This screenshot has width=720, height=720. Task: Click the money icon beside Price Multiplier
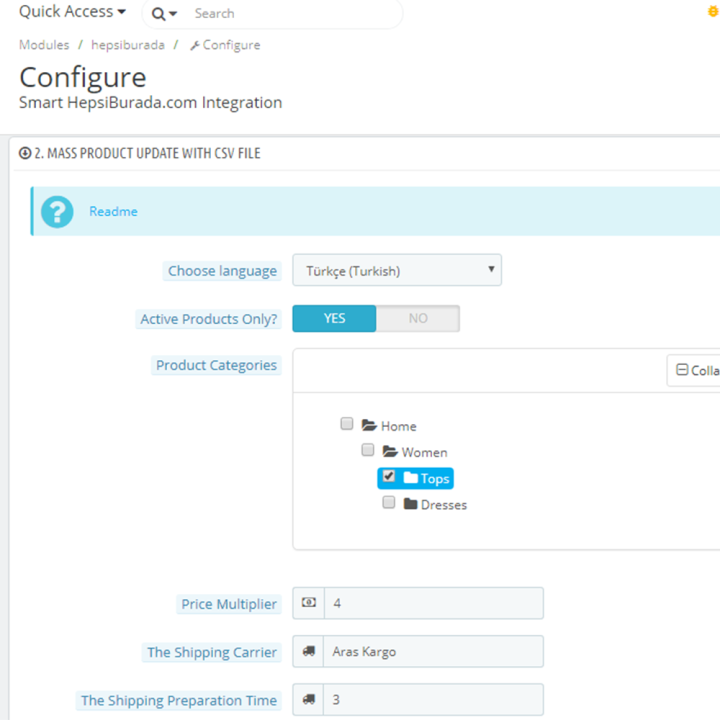pos(309,602)
